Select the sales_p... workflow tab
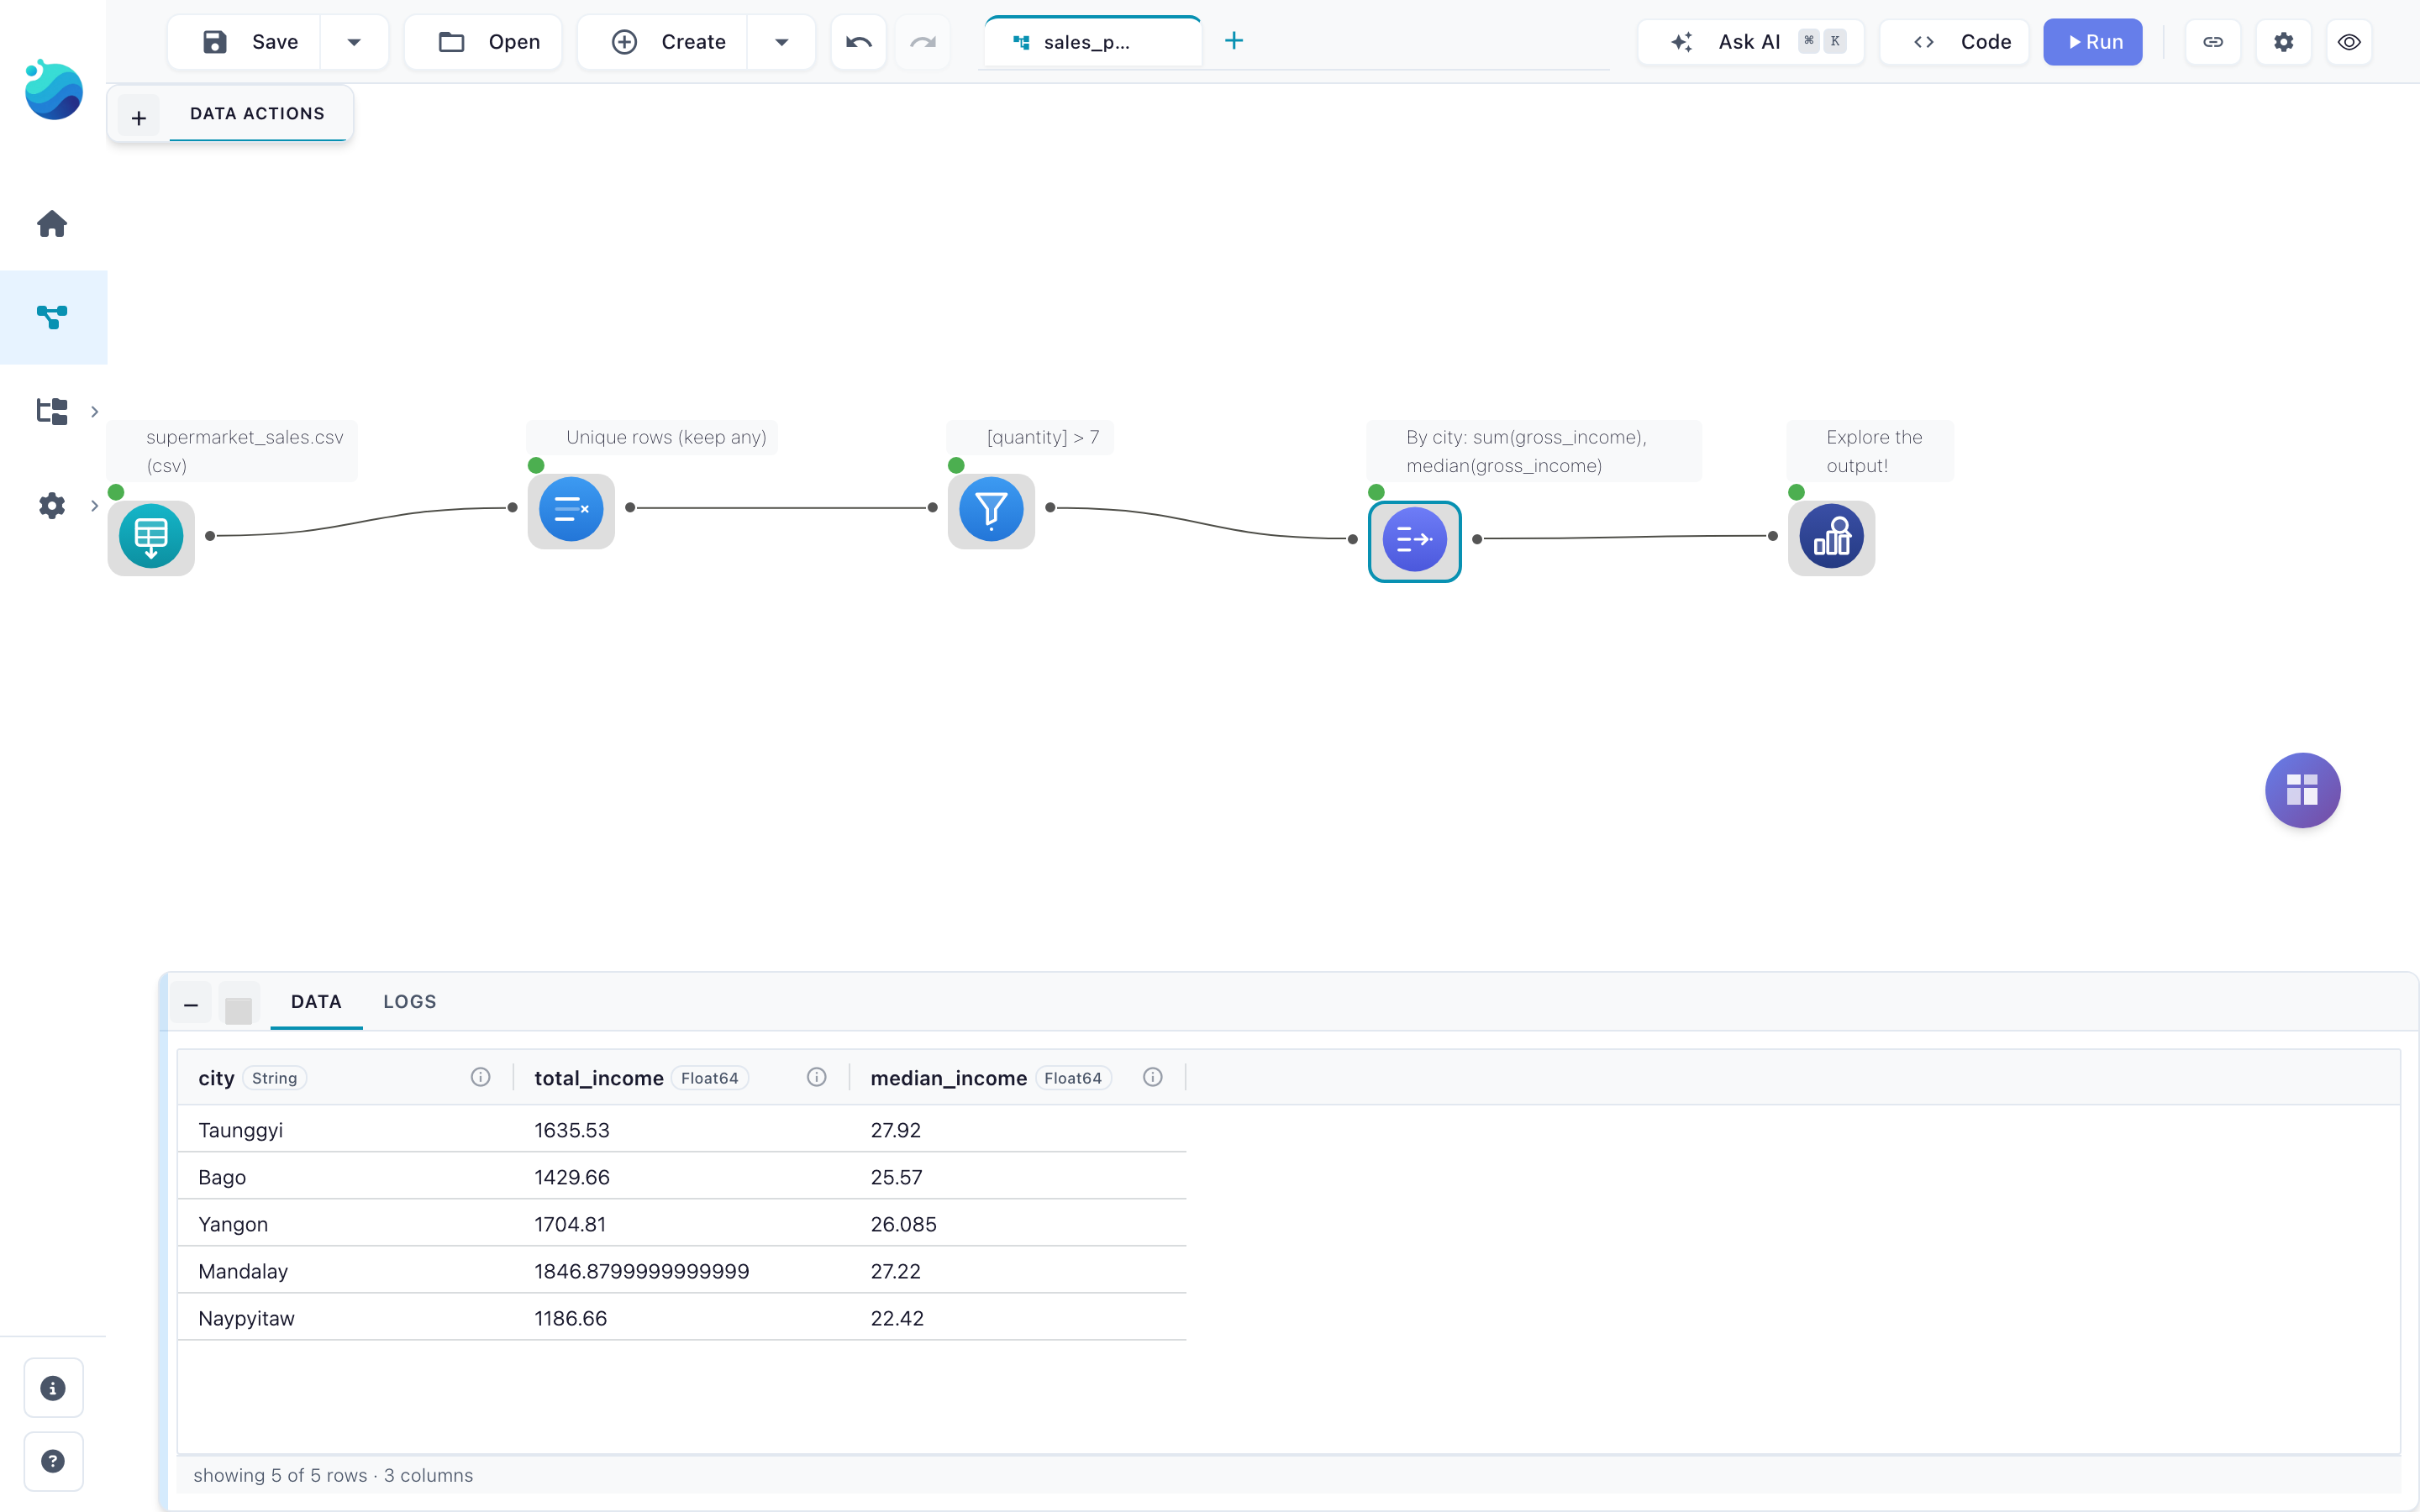The height and width of the screenshot is (1512, 2420). point(1092,42)
